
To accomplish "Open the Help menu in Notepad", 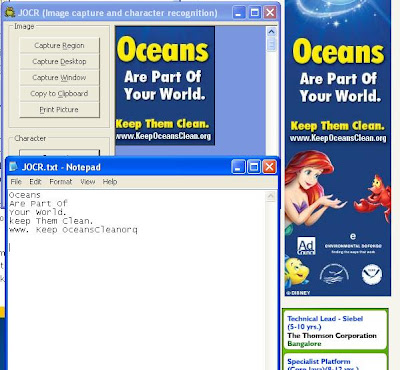I will coord(110,182).
